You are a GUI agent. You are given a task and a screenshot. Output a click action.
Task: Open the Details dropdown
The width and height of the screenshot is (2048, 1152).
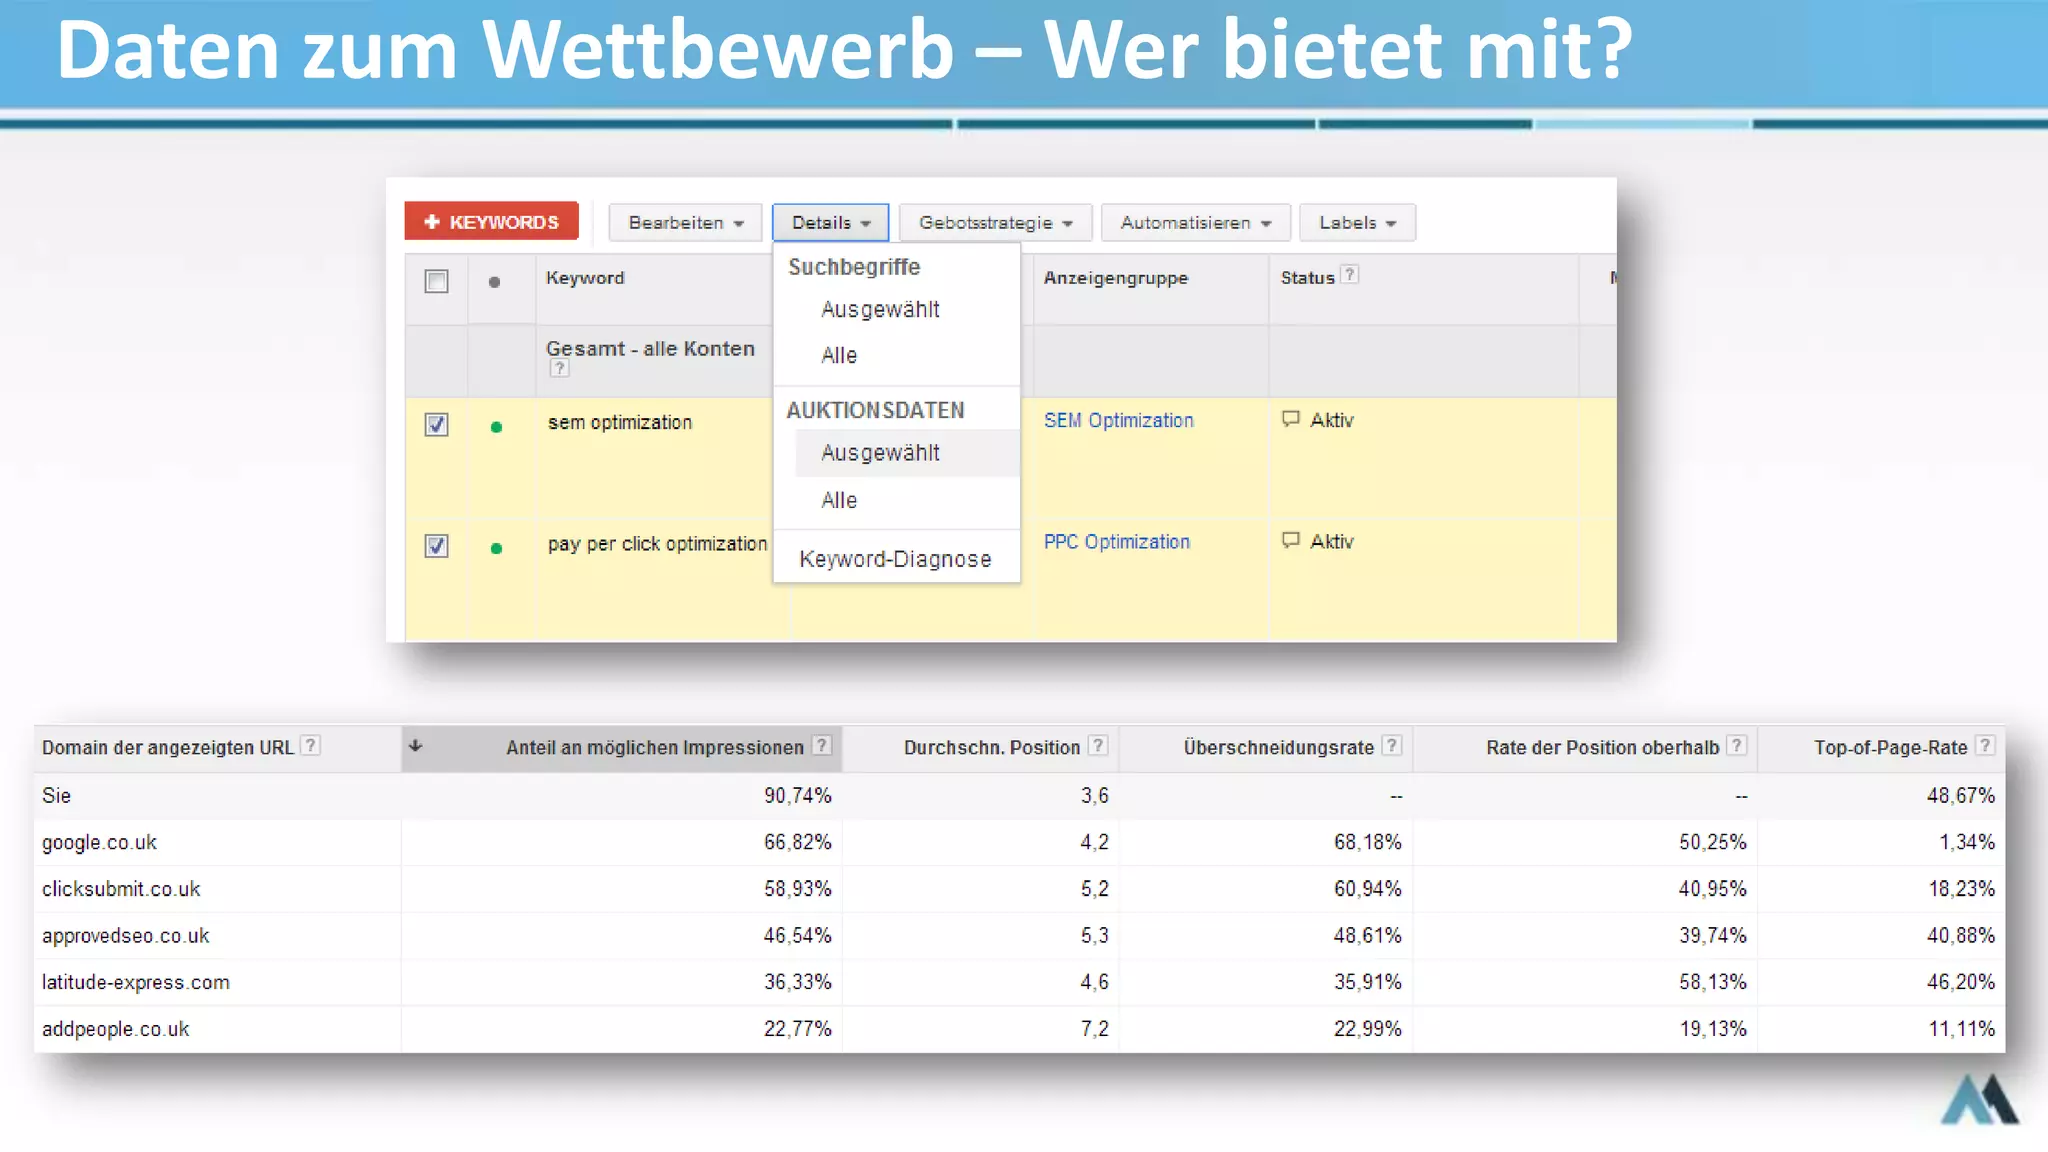830,223
